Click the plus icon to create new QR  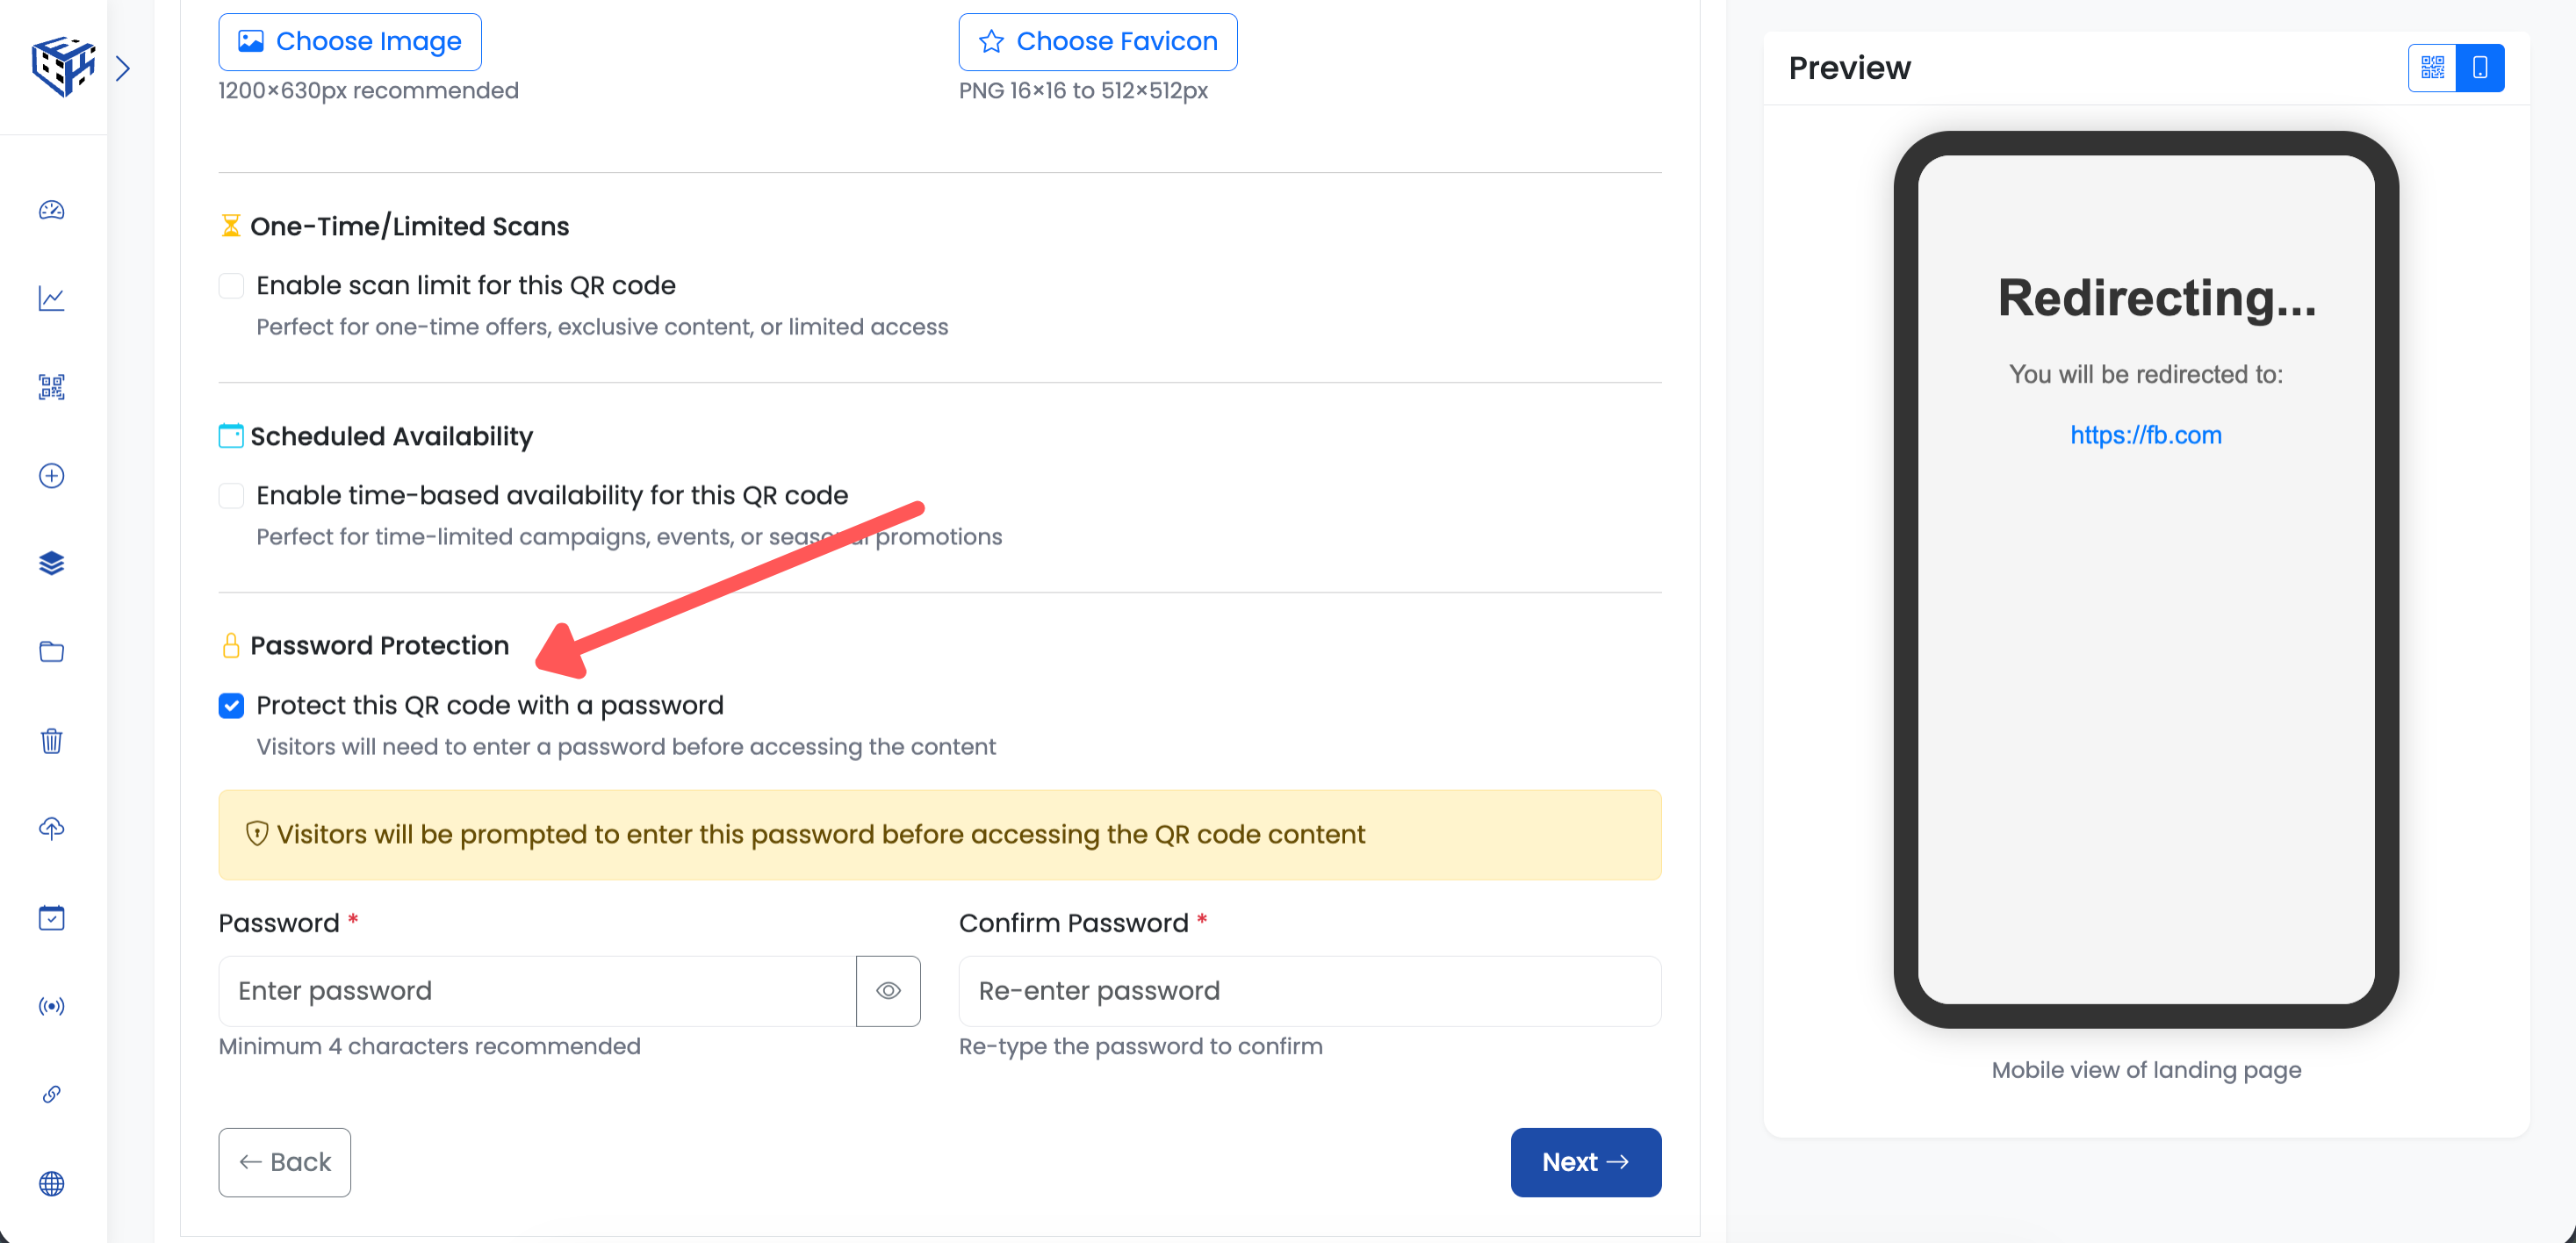click(51, 476)
